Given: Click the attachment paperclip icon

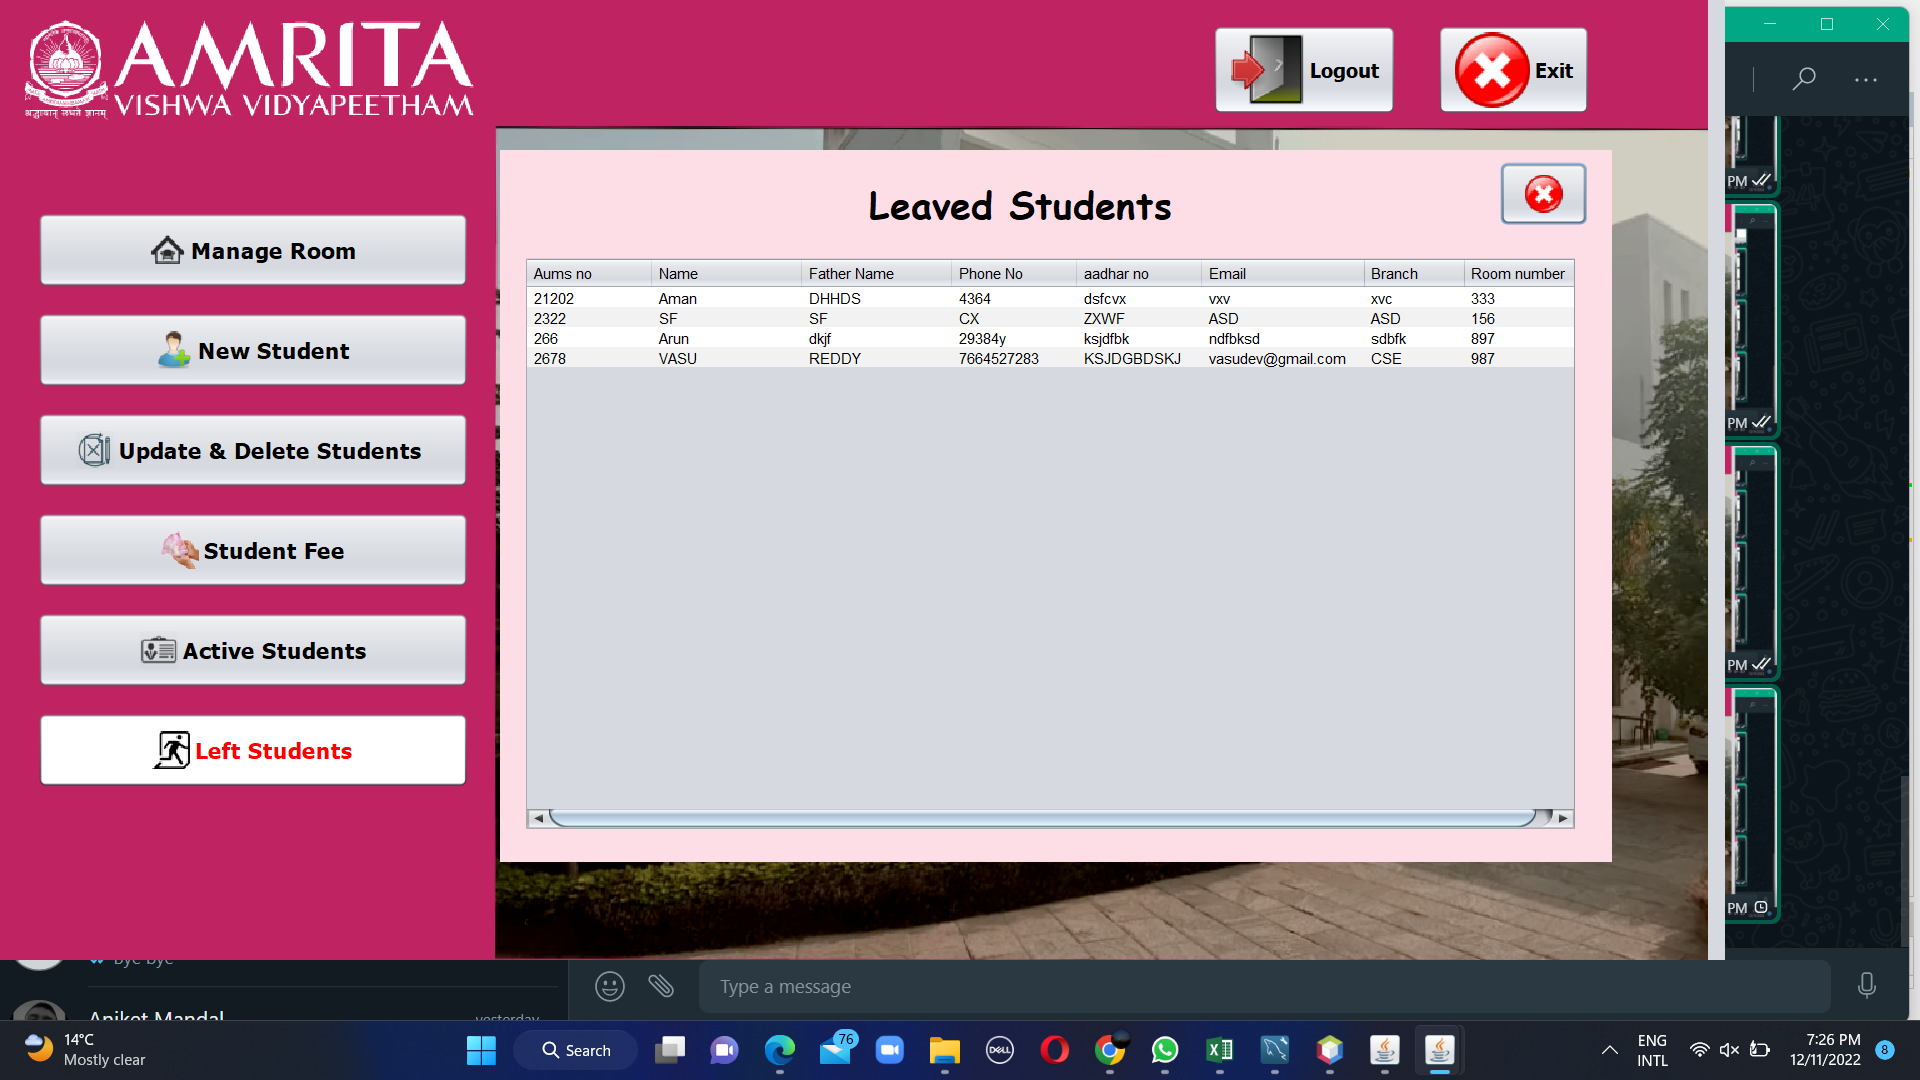Looking at the screenshot, I should tap(661, 987).
